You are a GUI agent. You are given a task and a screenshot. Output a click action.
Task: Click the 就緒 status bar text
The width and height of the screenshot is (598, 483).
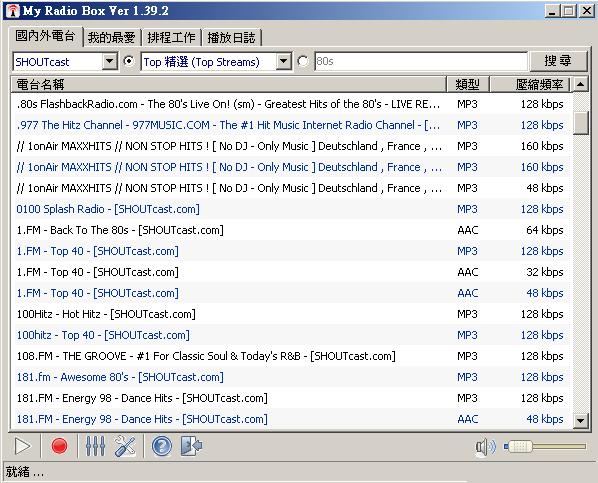24,472
